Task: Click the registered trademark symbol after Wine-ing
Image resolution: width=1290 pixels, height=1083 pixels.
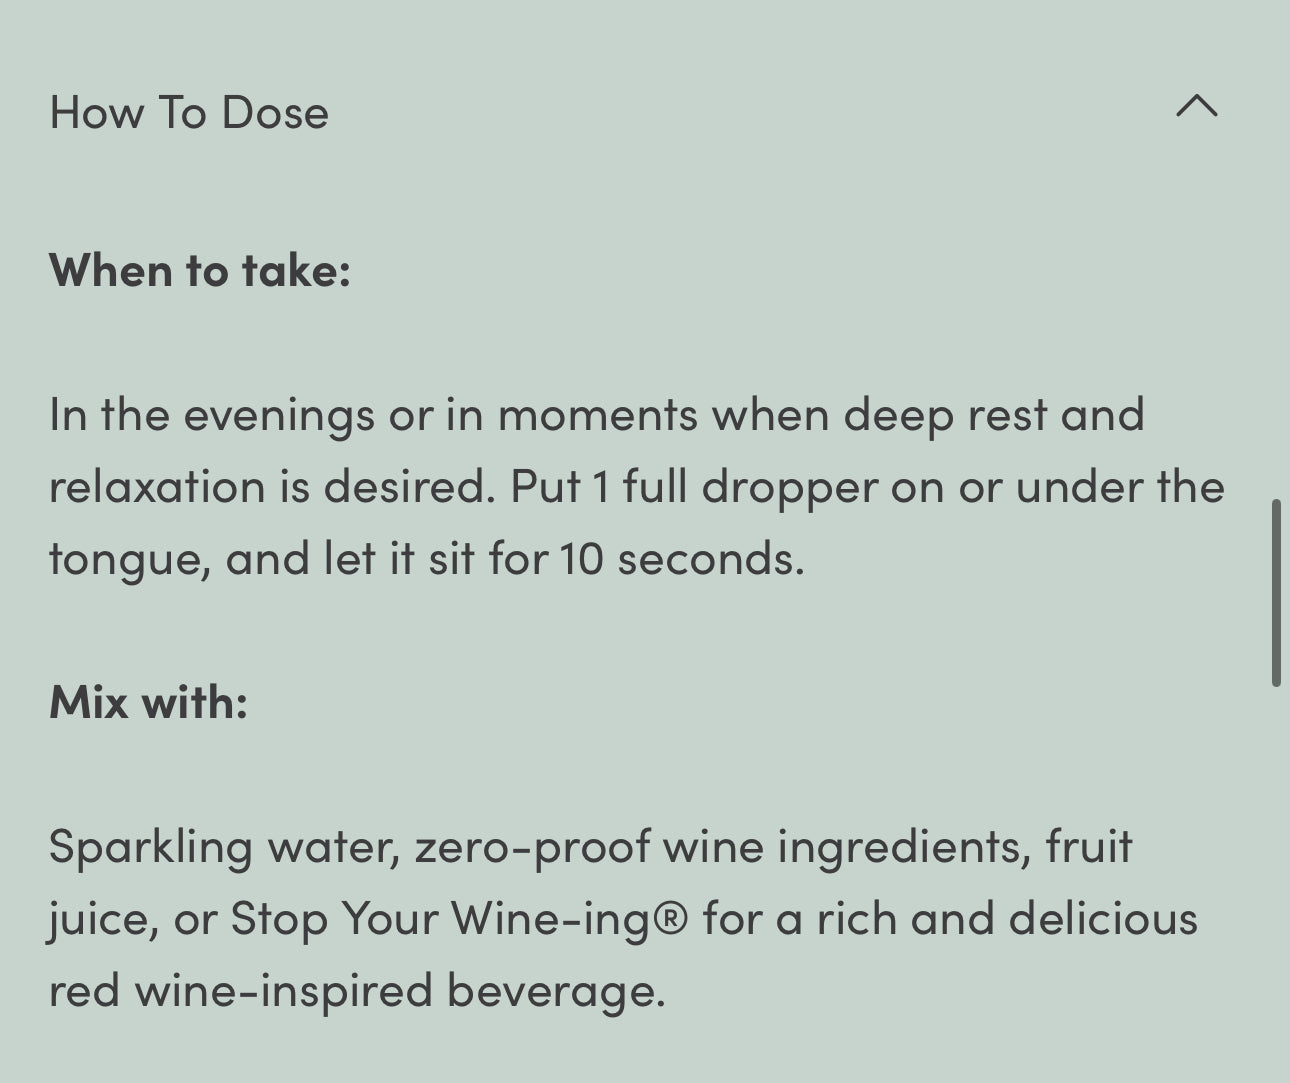Action: coord(670,918)
